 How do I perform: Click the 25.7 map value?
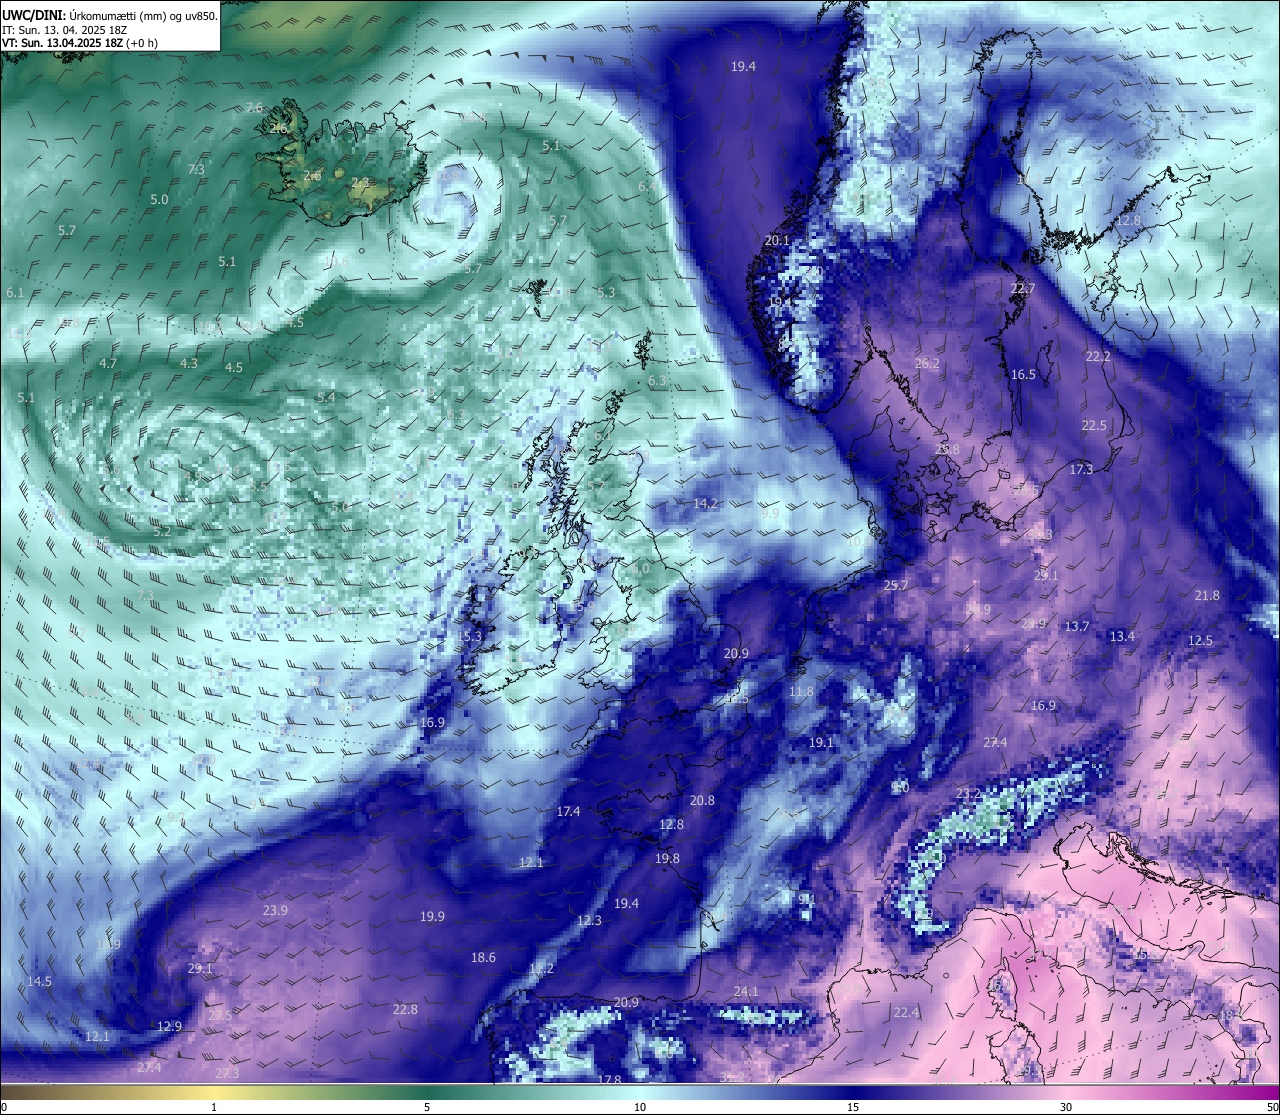[x=896, y=586]
